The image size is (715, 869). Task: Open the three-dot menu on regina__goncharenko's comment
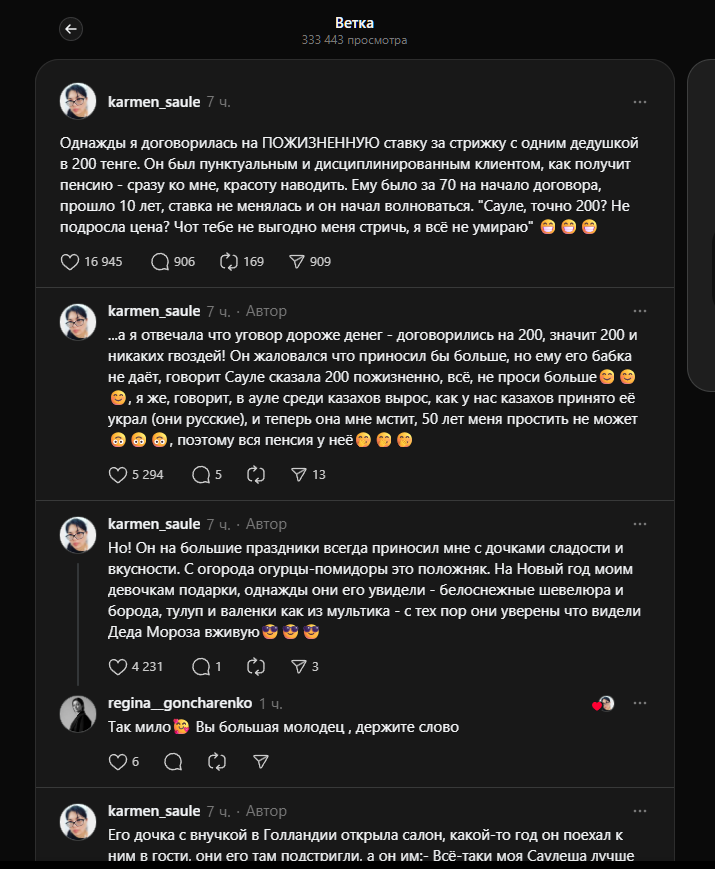coord(640,703)
